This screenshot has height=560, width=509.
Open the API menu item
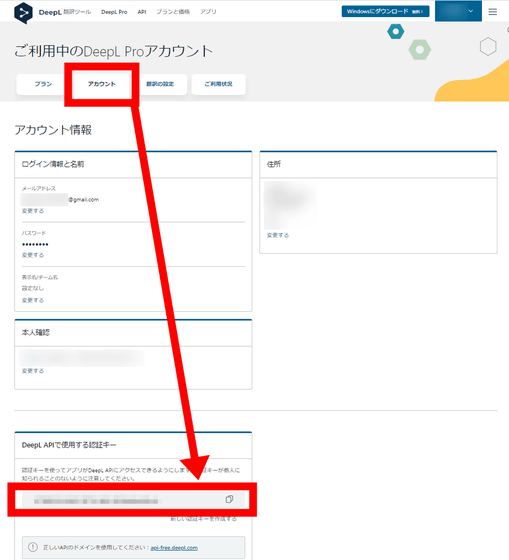[142, 12]
